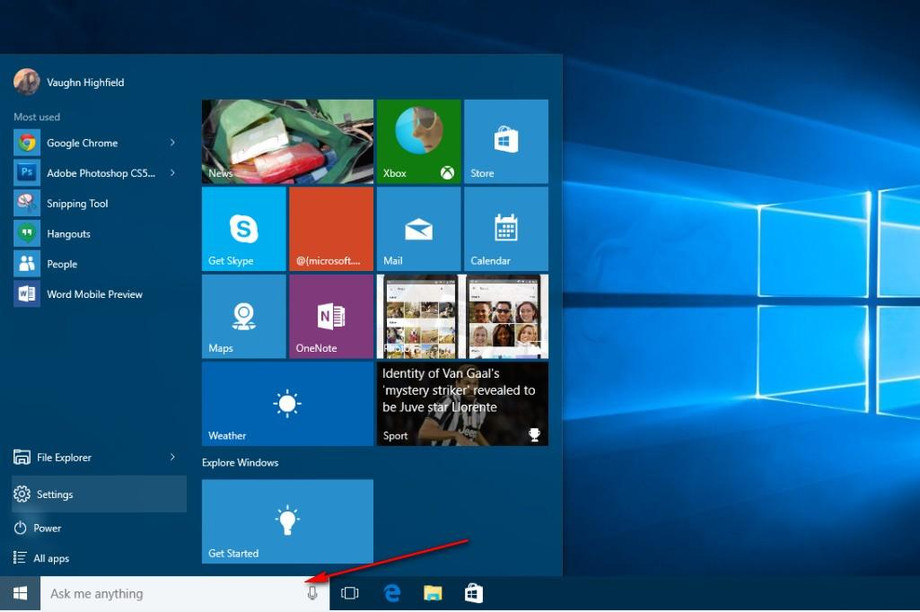Image resolution: width=920 pixels, height=612 pixels.
Task: Open the Snipping Tool icon
Action: tap(27, 203)
